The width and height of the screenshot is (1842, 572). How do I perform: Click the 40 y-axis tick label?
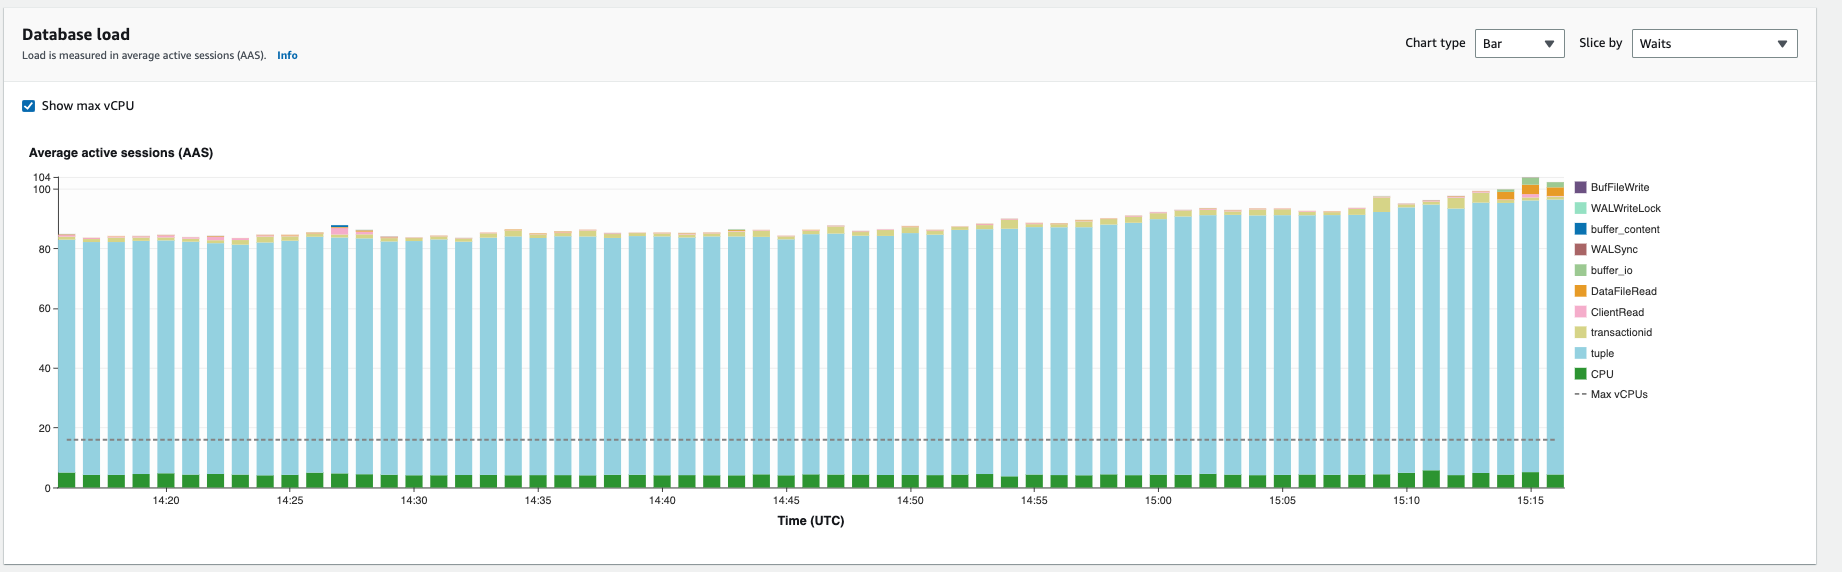[x=45, y=369]
